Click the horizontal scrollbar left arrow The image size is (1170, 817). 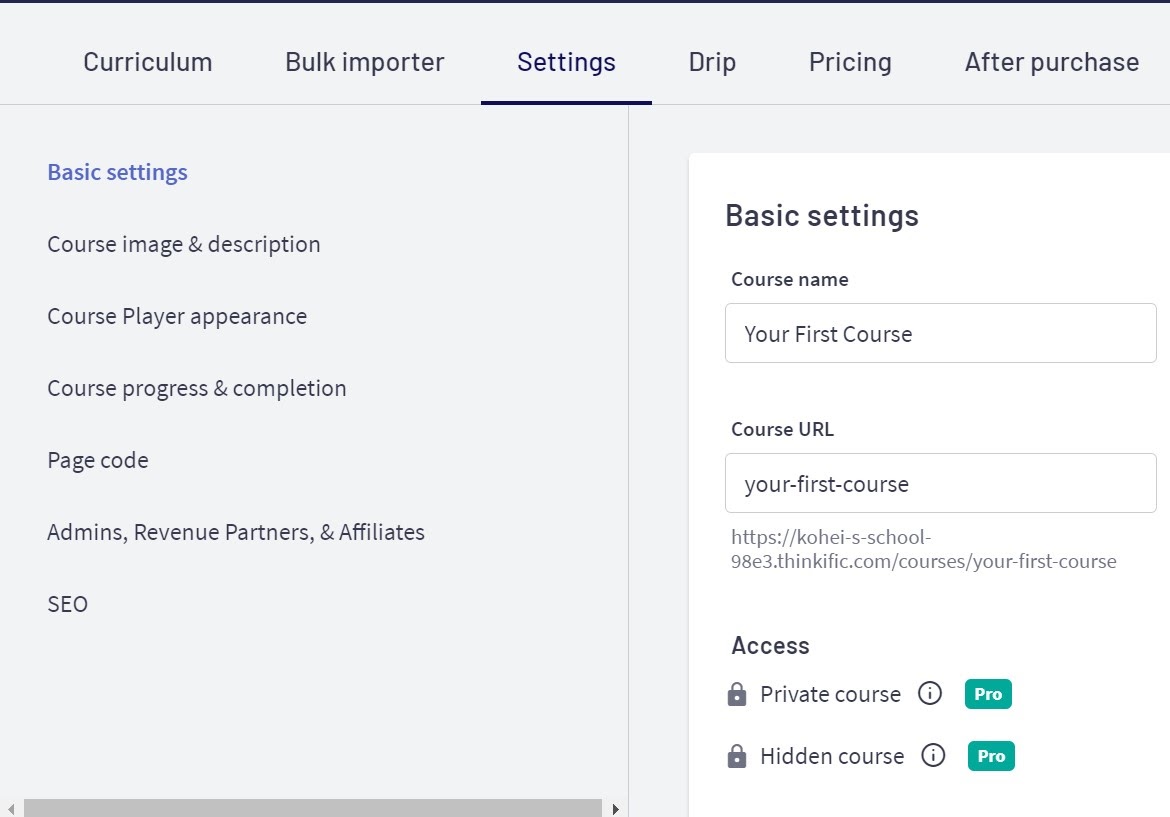click(x=11, y=808)
